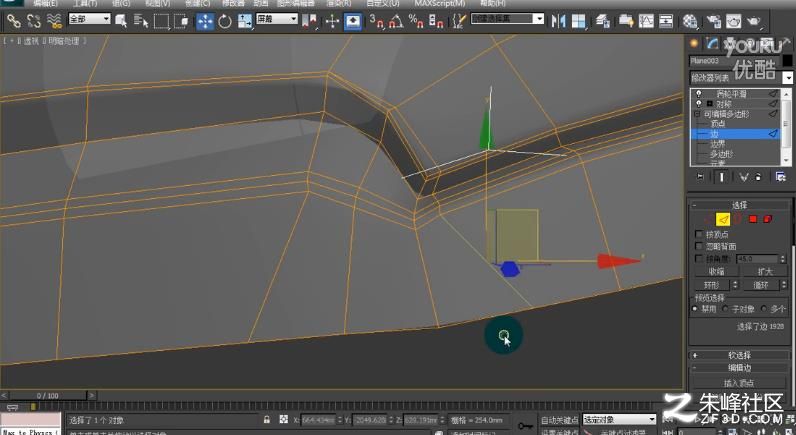
Task: Toggle Window/Crossing selection icon
Action: coord(181,21)
